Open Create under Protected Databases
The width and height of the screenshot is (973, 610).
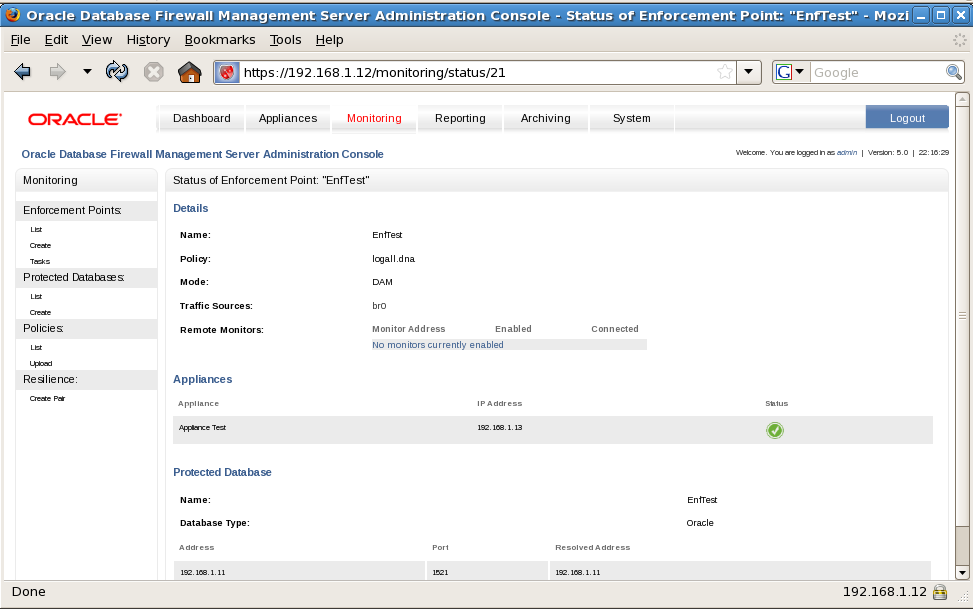pos(40,313)
